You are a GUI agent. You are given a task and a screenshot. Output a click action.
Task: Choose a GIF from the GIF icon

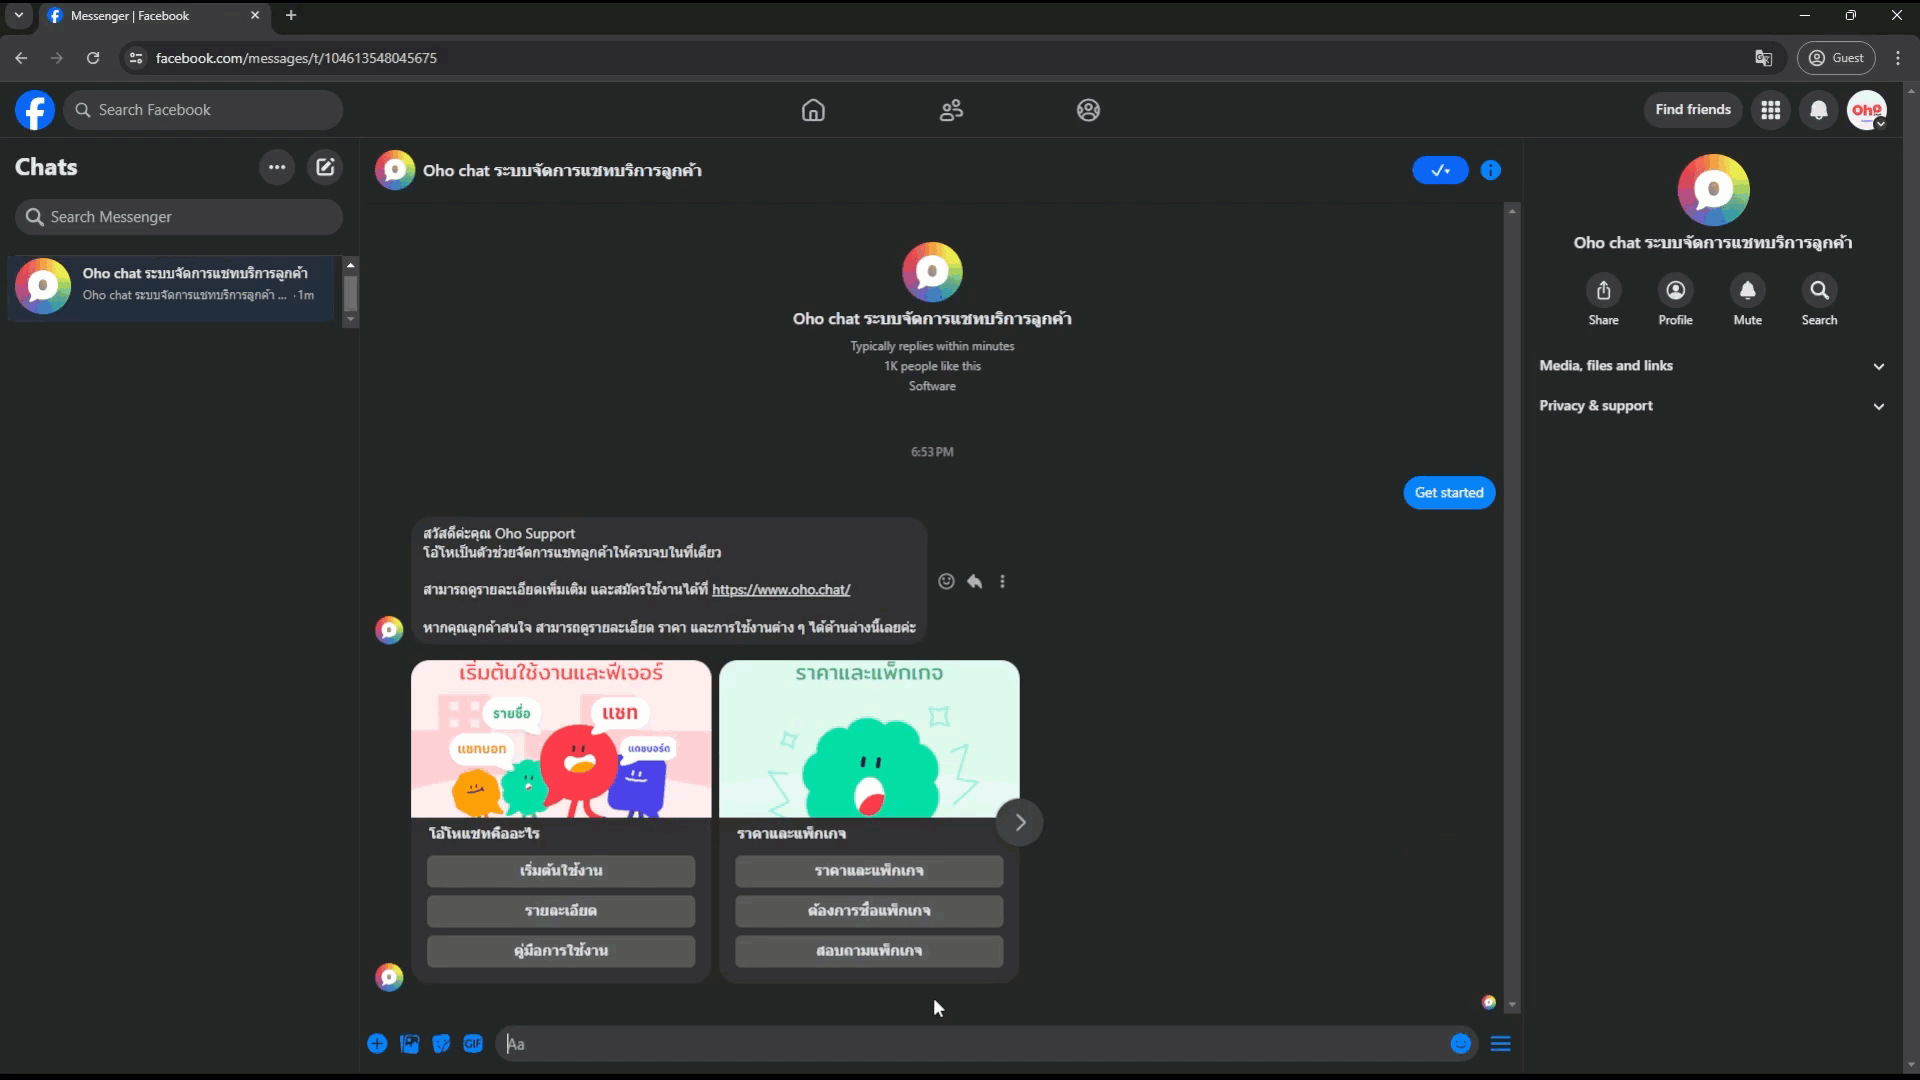[x=473, y=1044]
